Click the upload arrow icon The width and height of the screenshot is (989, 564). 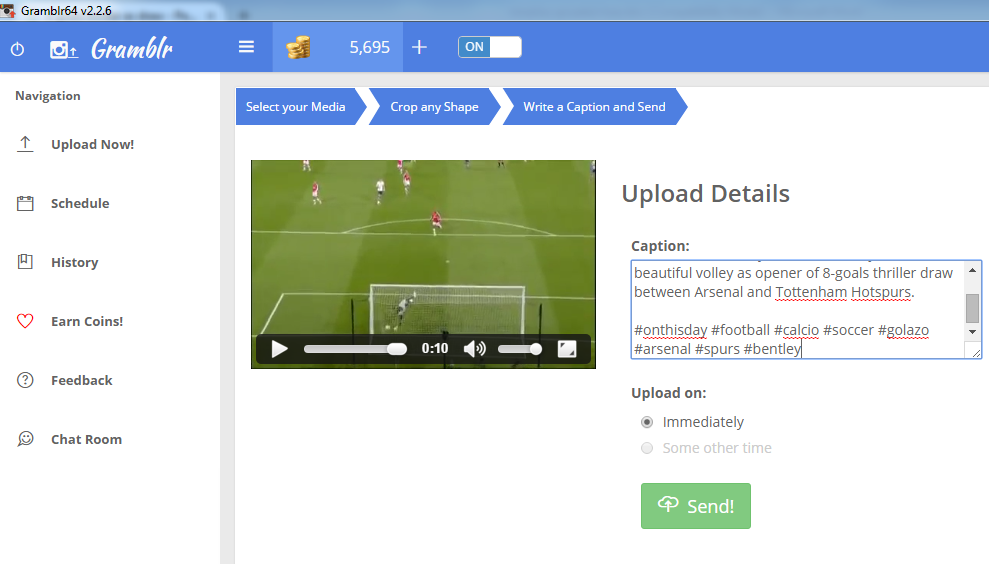[25, 144]
